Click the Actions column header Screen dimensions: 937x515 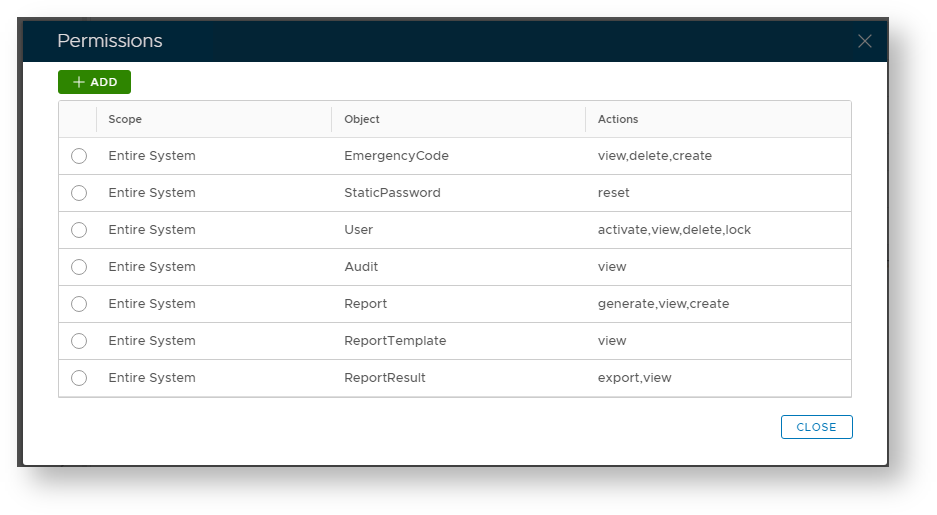[x=618, y=119]
